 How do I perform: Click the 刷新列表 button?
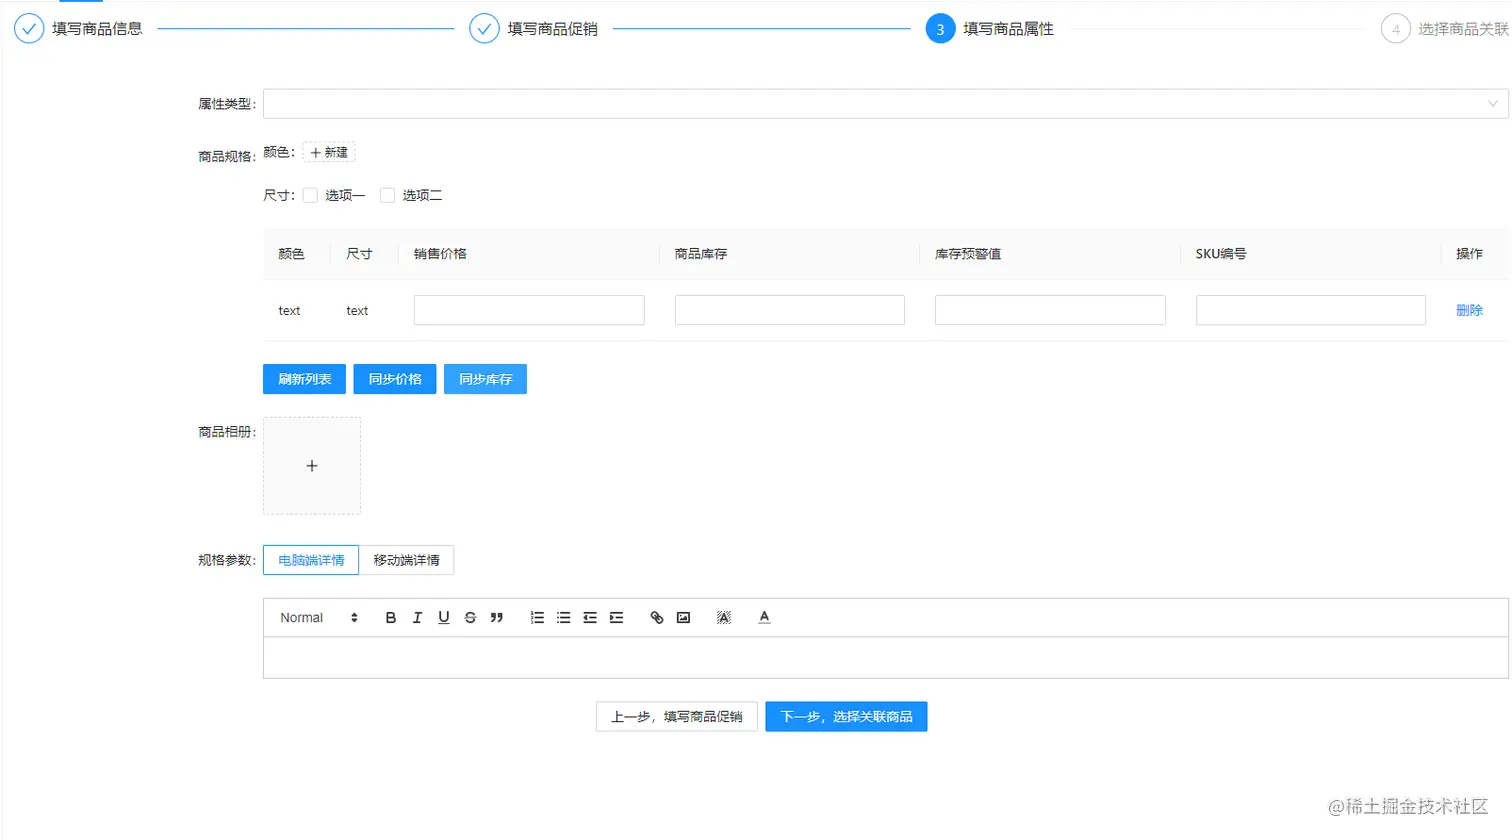tap(304, 379)
